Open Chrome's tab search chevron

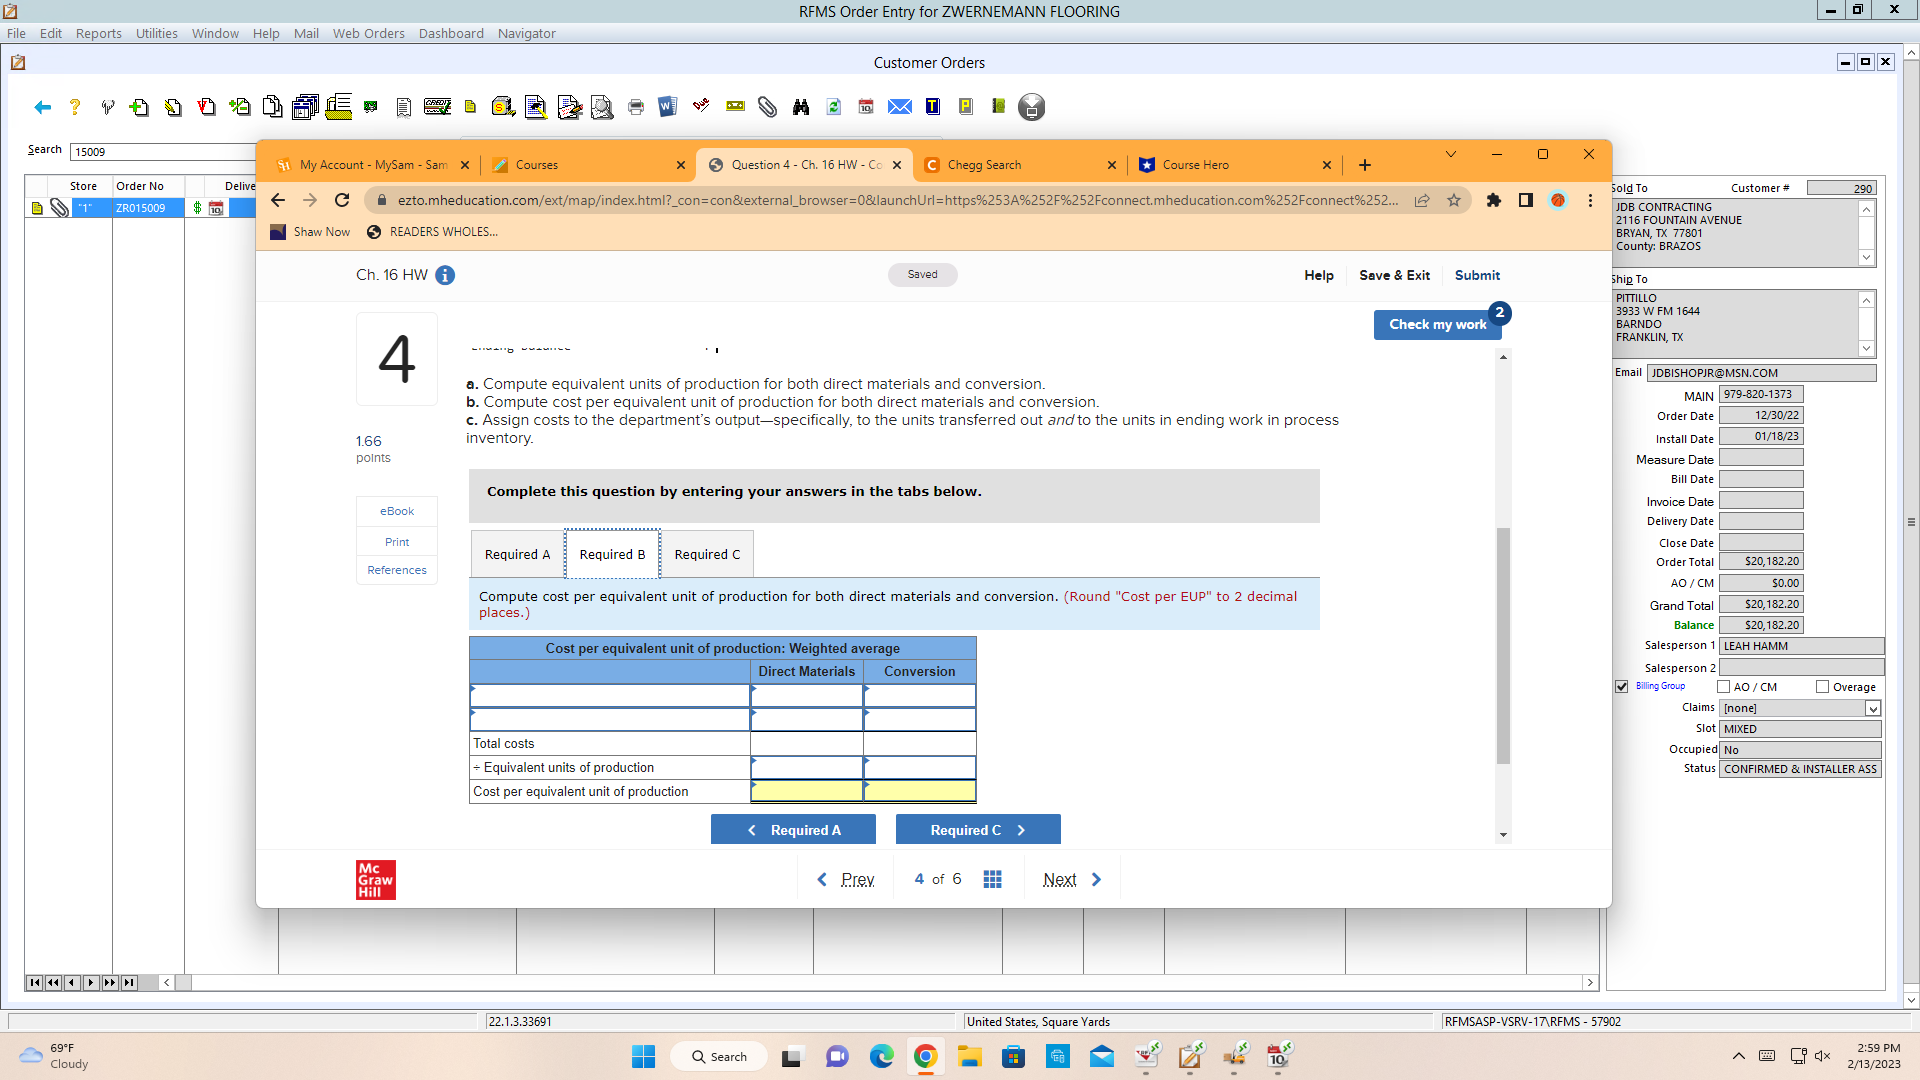(1451, 154)
